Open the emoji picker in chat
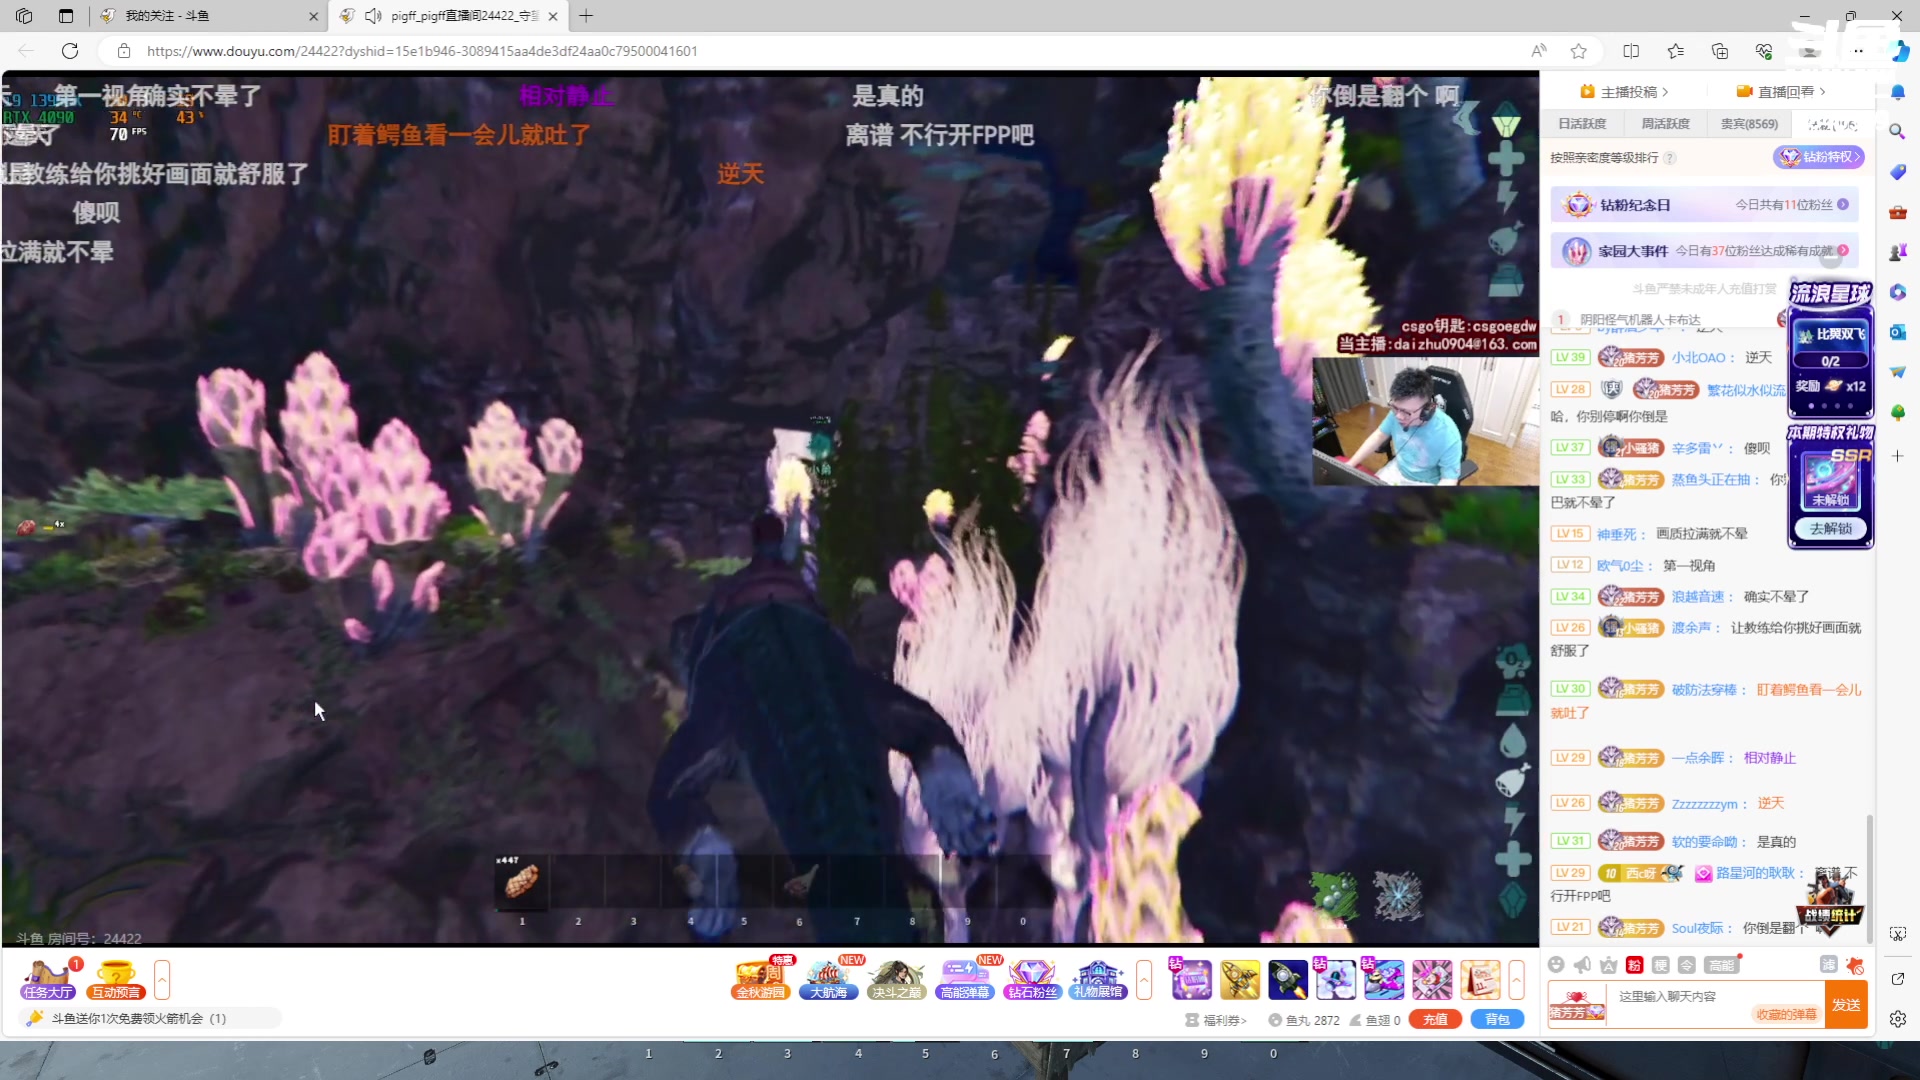This screenshot has height=1080, width=1920. coord(1556,964)
